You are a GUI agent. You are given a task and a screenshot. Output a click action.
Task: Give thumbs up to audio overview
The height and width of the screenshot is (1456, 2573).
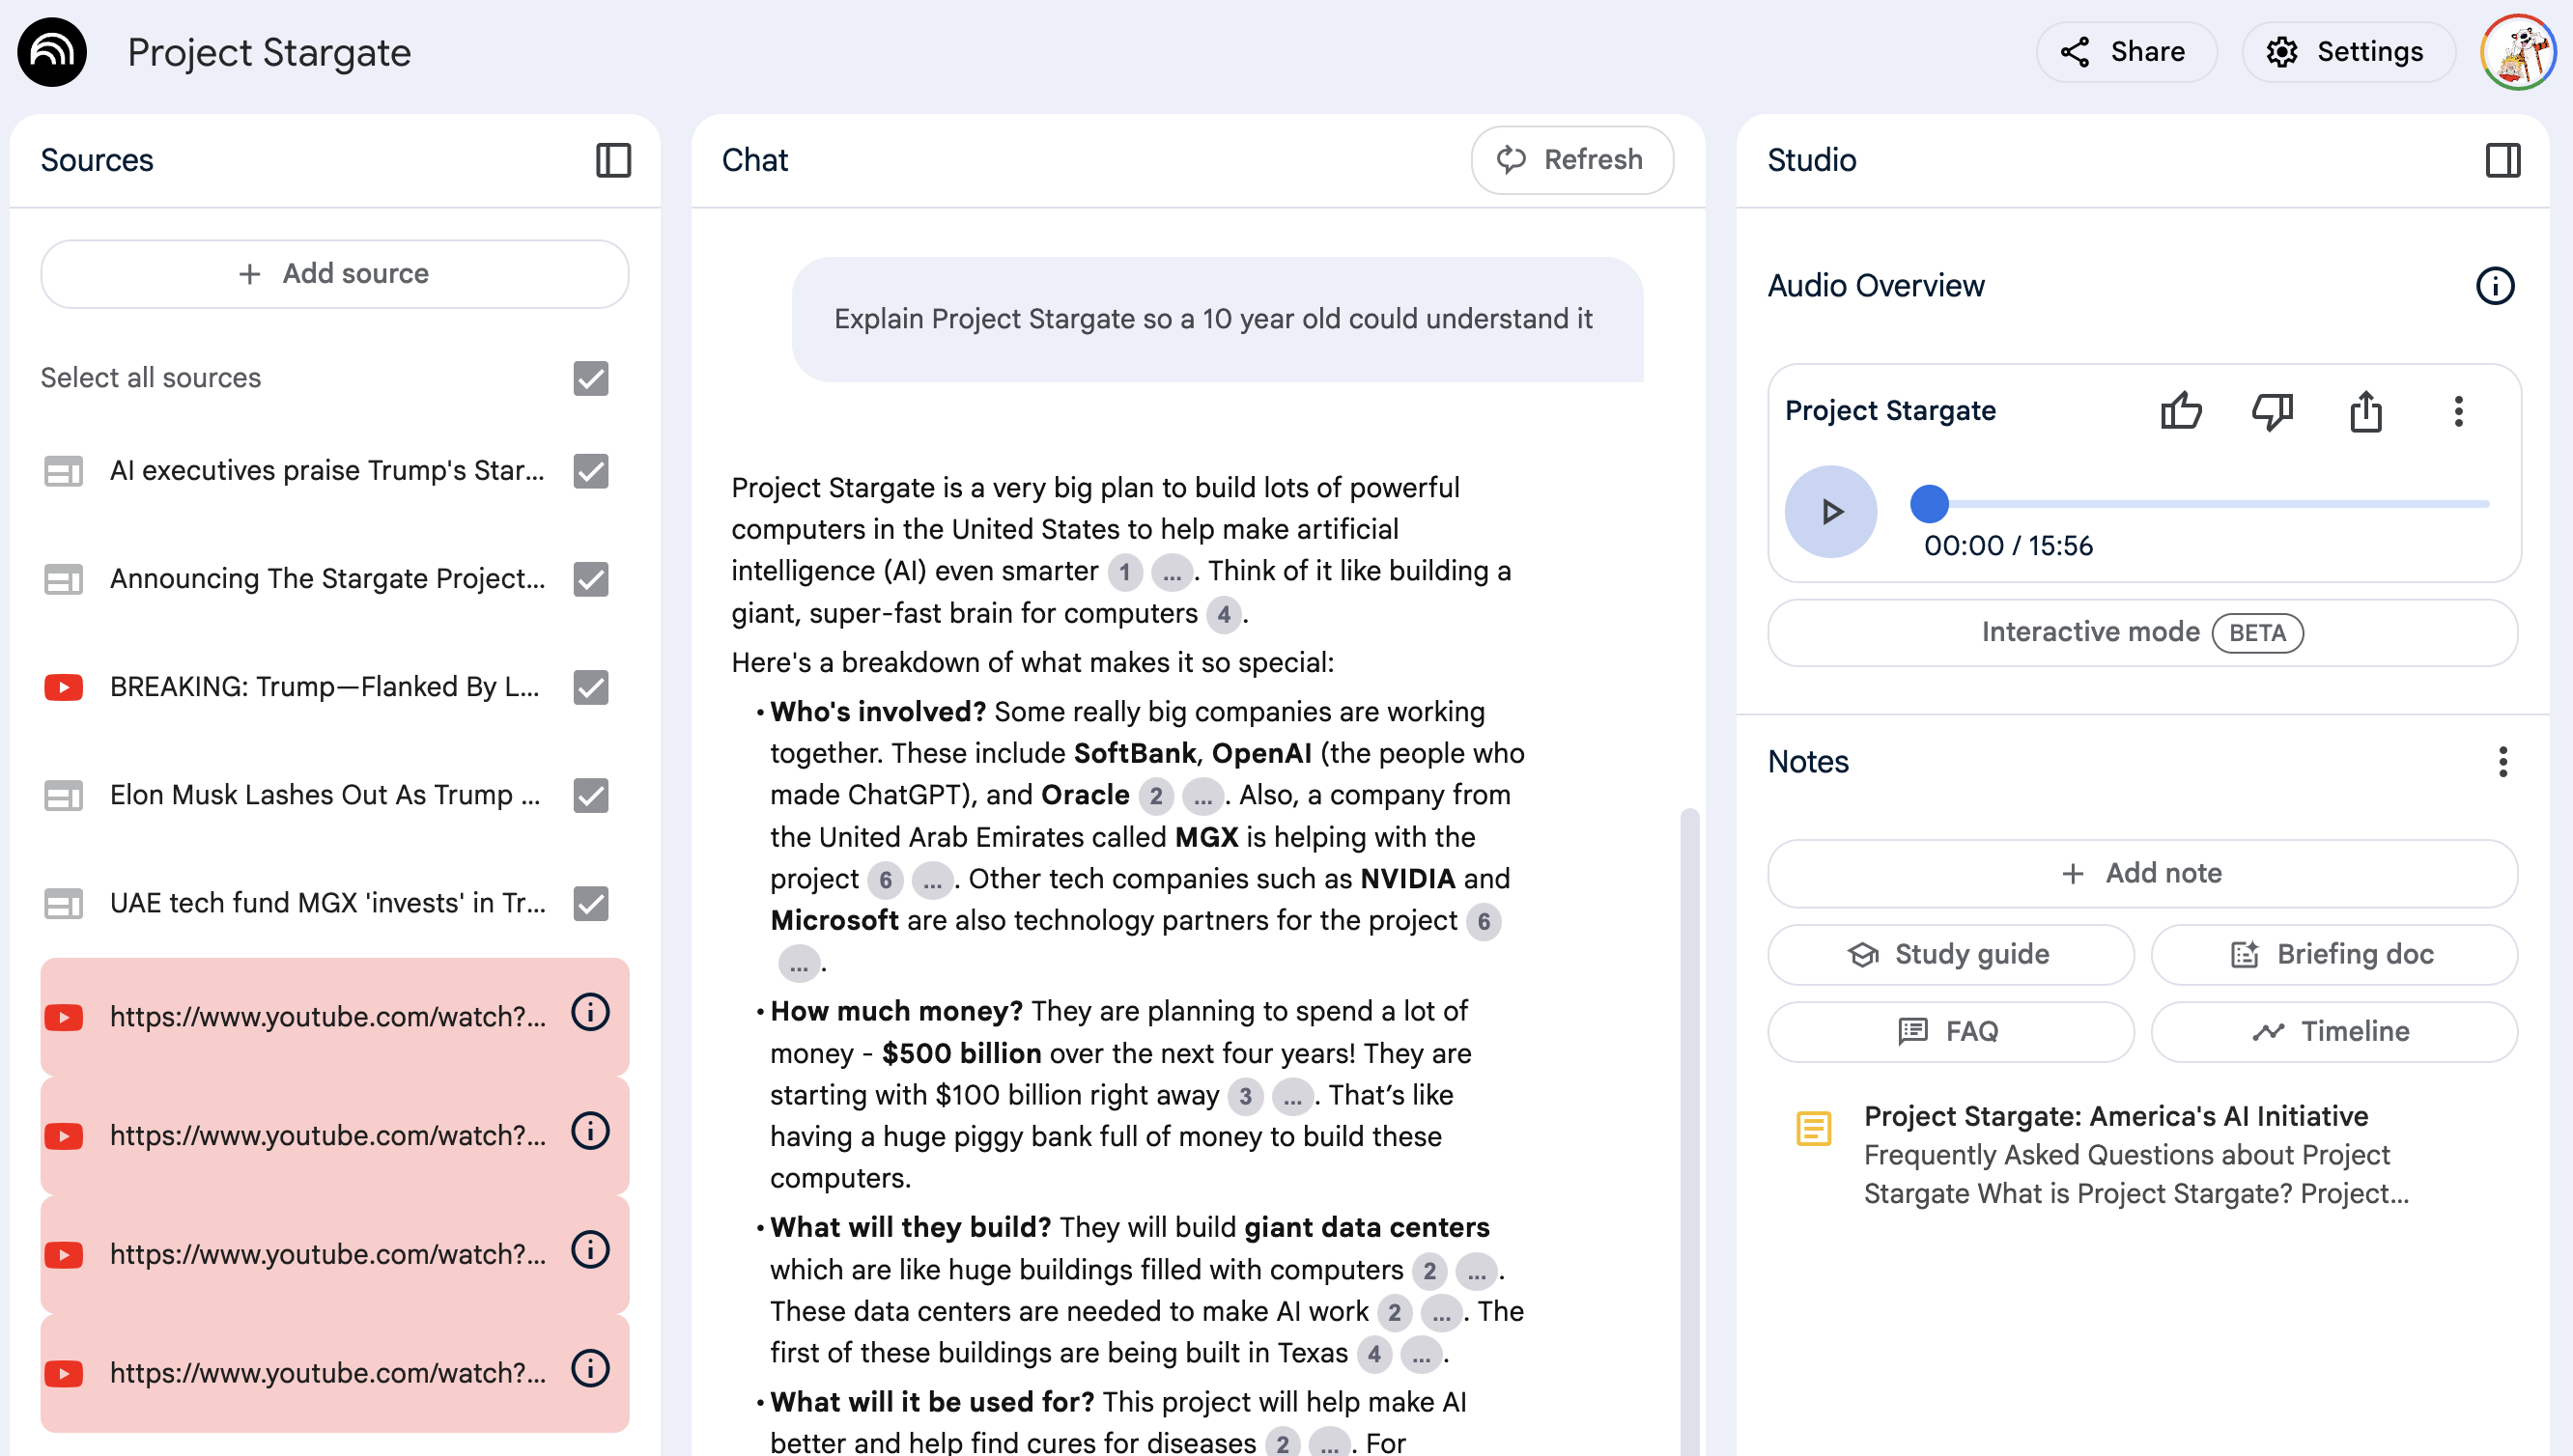tap(2180, 411)
